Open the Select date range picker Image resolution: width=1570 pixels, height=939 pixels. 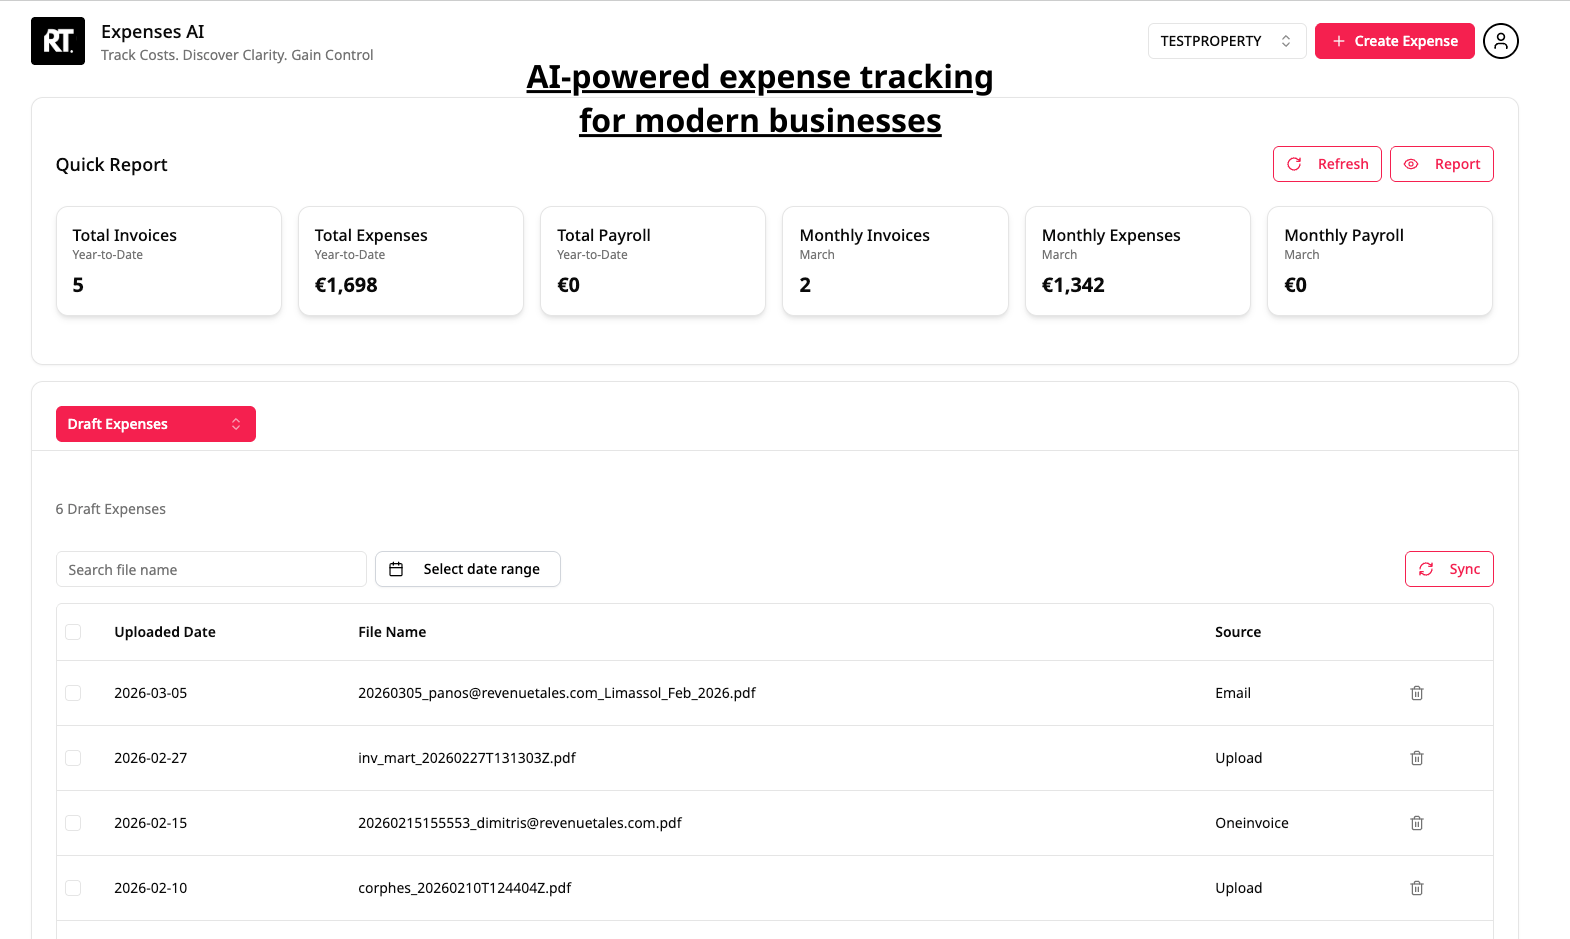pyautogui.click(x=467, y=568)
